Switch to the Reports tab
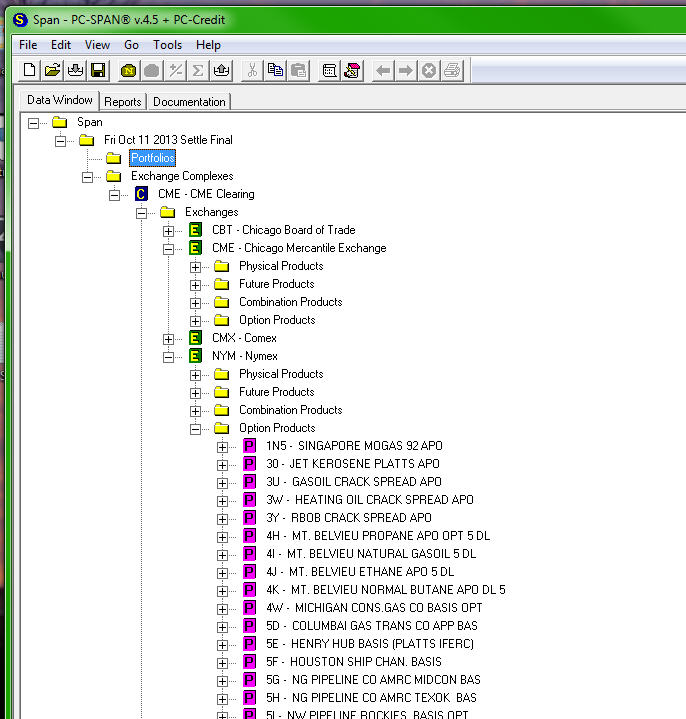Viewport: 686px width, 719px height. pyautogui.click(x=122, y=102)
